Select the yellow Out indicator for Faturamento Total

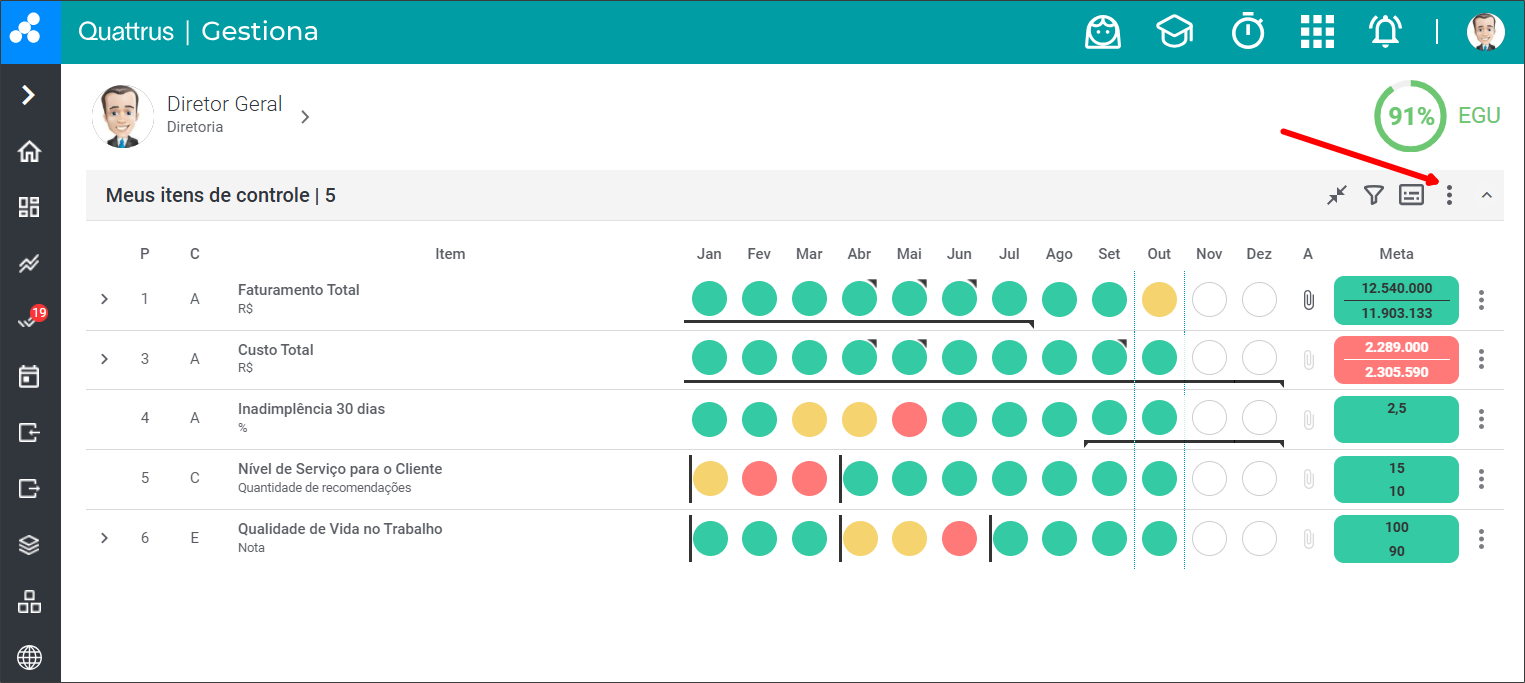click(x=1159, y=299)
